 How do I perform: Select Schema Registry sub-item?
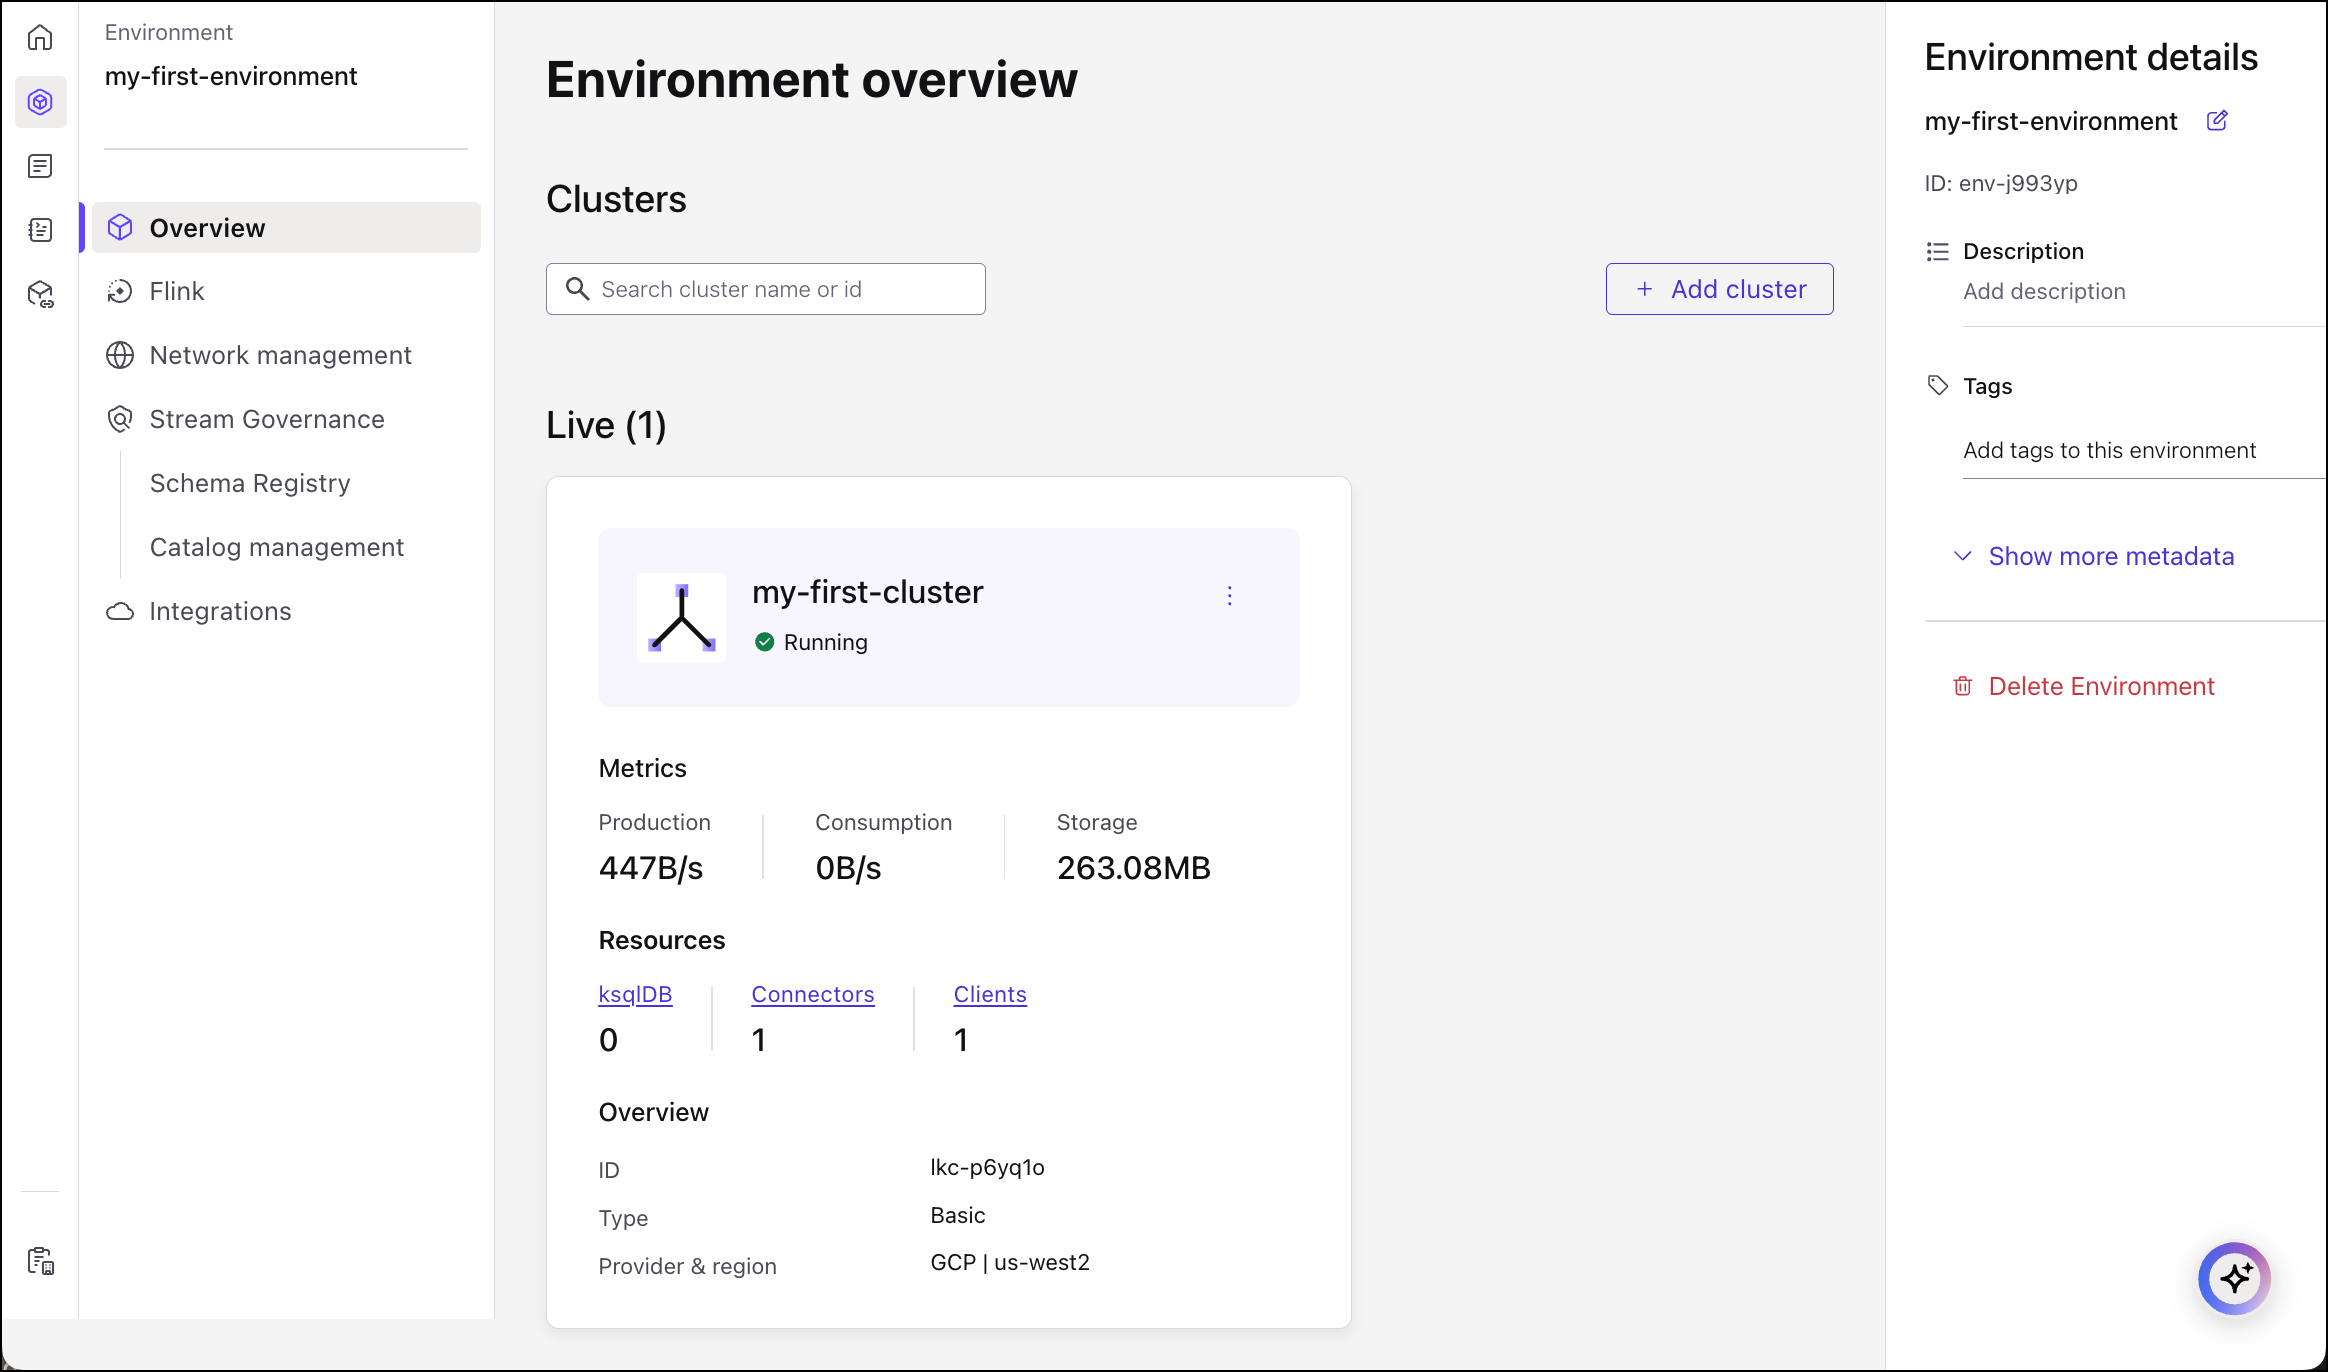pos(250,483)
